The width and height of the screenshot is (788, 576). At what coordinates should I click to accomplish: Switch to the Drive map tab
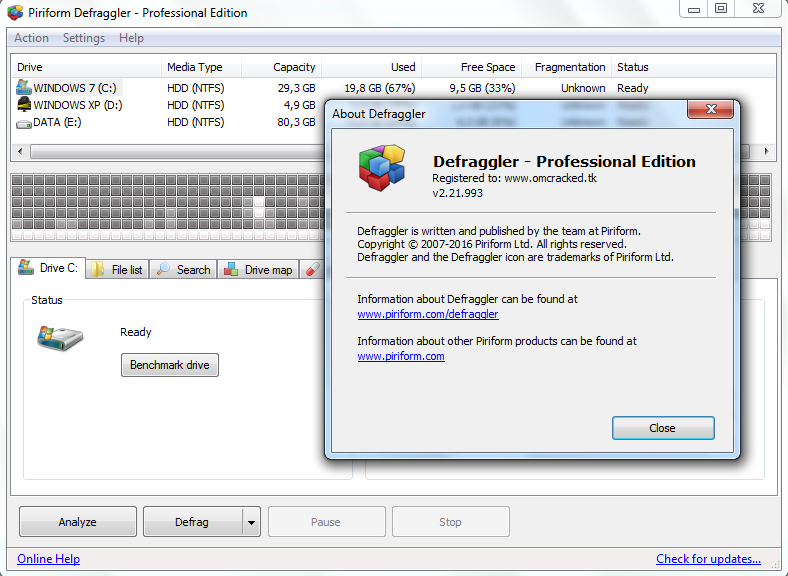coord(258,269)
